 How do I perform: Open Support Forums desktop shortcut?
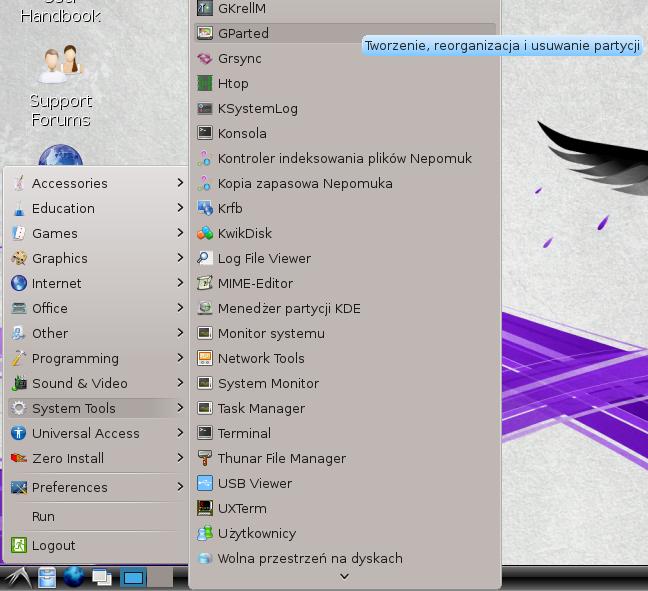pyautogui.click(x=61, y=86)
